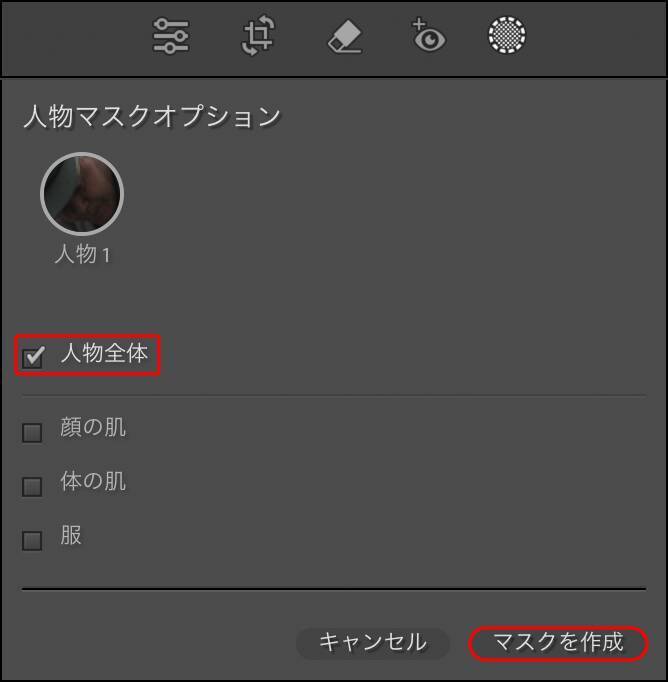Click the マスクを作成 button
668x682 pixels.
tap(558, 643)
